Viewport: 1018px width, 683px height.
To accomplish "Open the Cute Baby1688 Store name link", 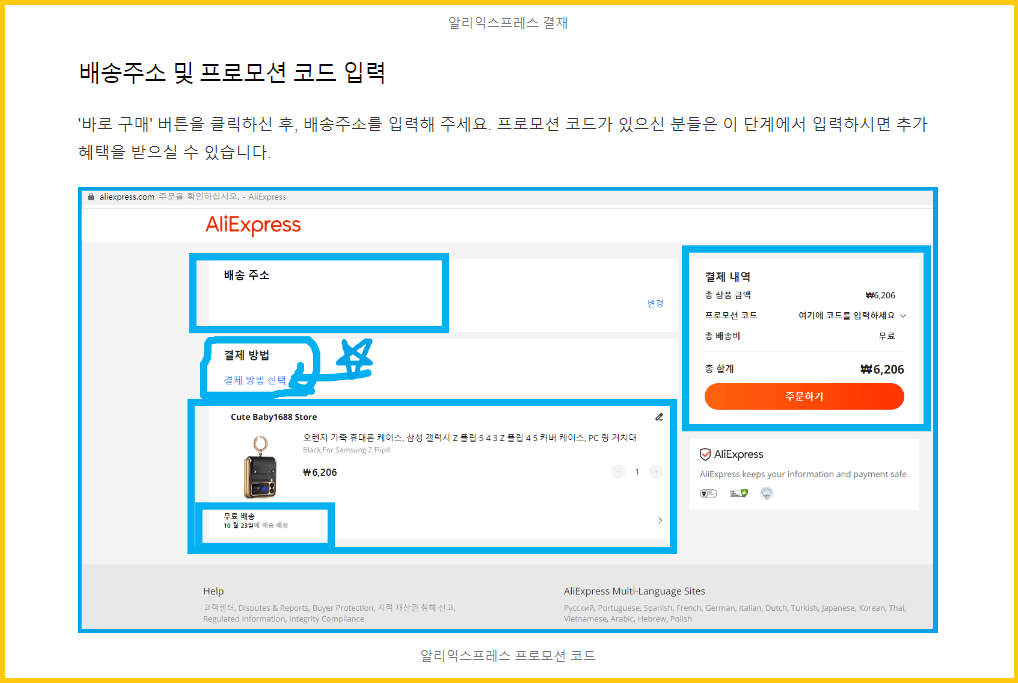I will point(273,416).
